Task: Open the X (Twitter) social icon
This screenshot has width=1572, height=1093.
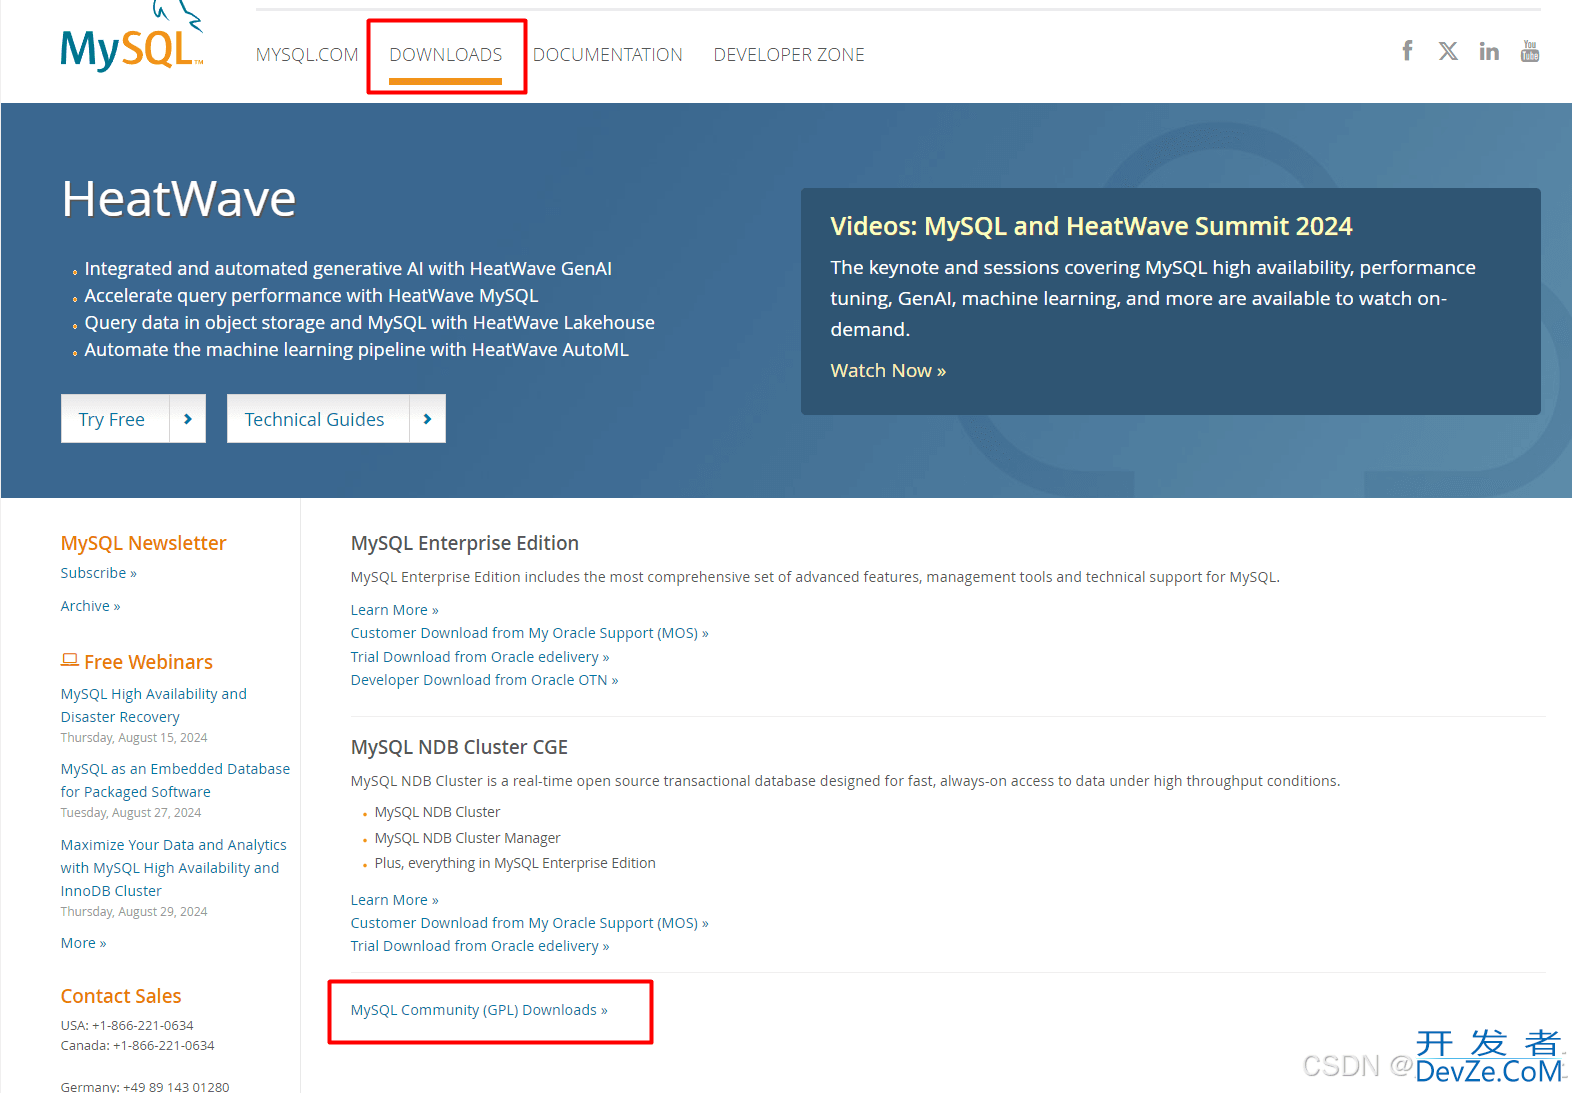Action: click(x=1448, y=51)
